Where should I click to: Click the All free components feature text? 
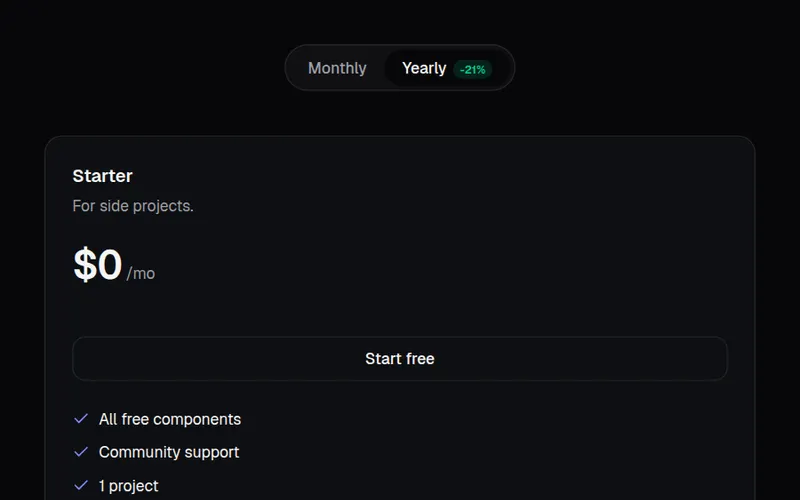click(170, 419)
